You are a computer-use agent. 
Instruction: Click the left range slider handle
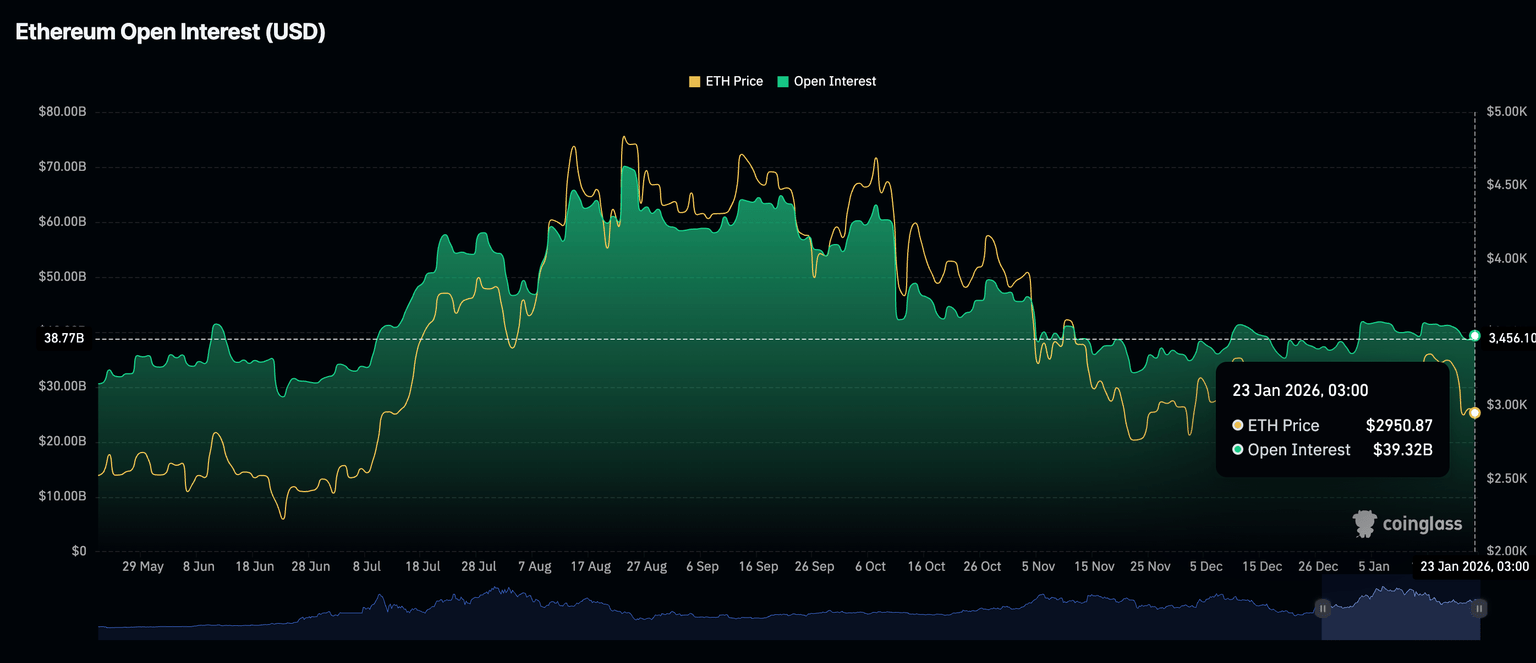[1322, 608]
